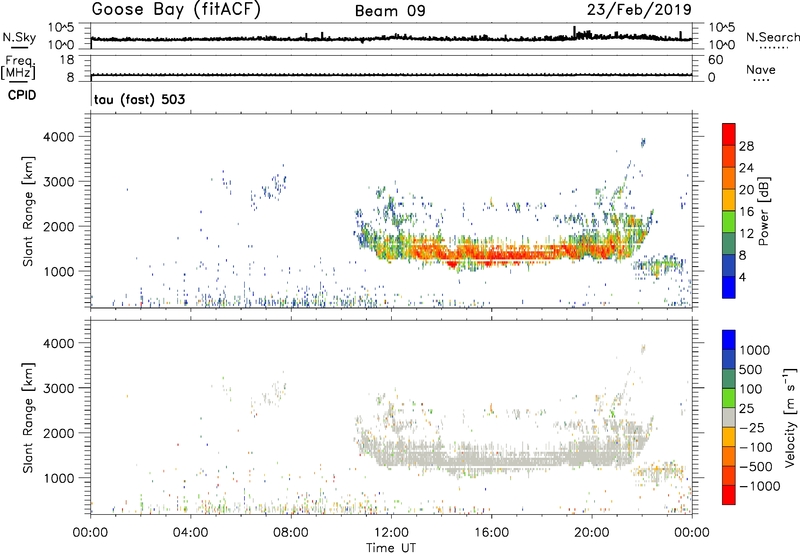Image resolution: width=800 pixels, height=554 pixels.
Task: Click the "60" tick beside Nave axis
Action: click(x=715, y=60)
